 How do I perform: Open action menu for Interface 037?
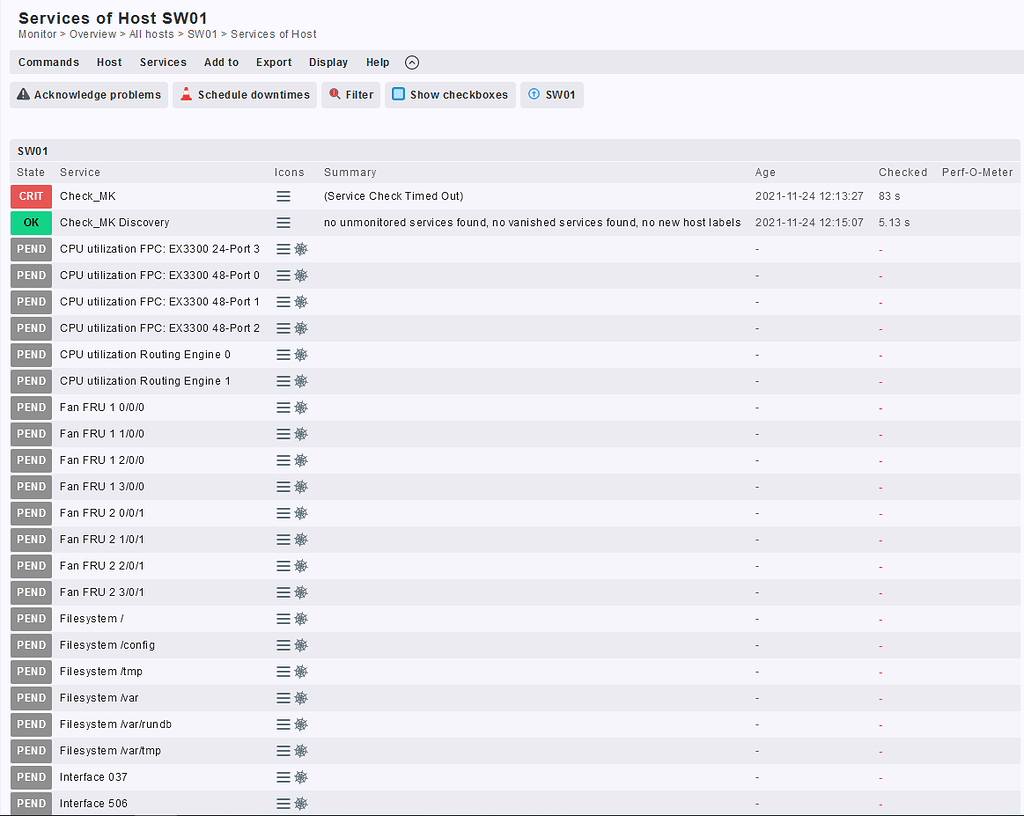point(283,777)
